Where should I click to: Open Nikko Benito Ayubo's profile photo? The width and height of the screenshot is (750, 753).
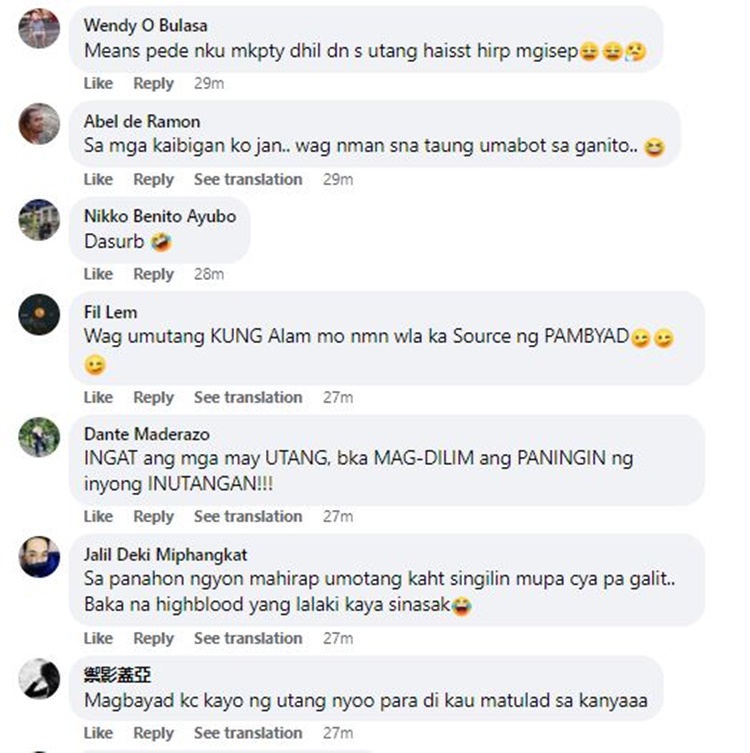click(x=39, y=219)
